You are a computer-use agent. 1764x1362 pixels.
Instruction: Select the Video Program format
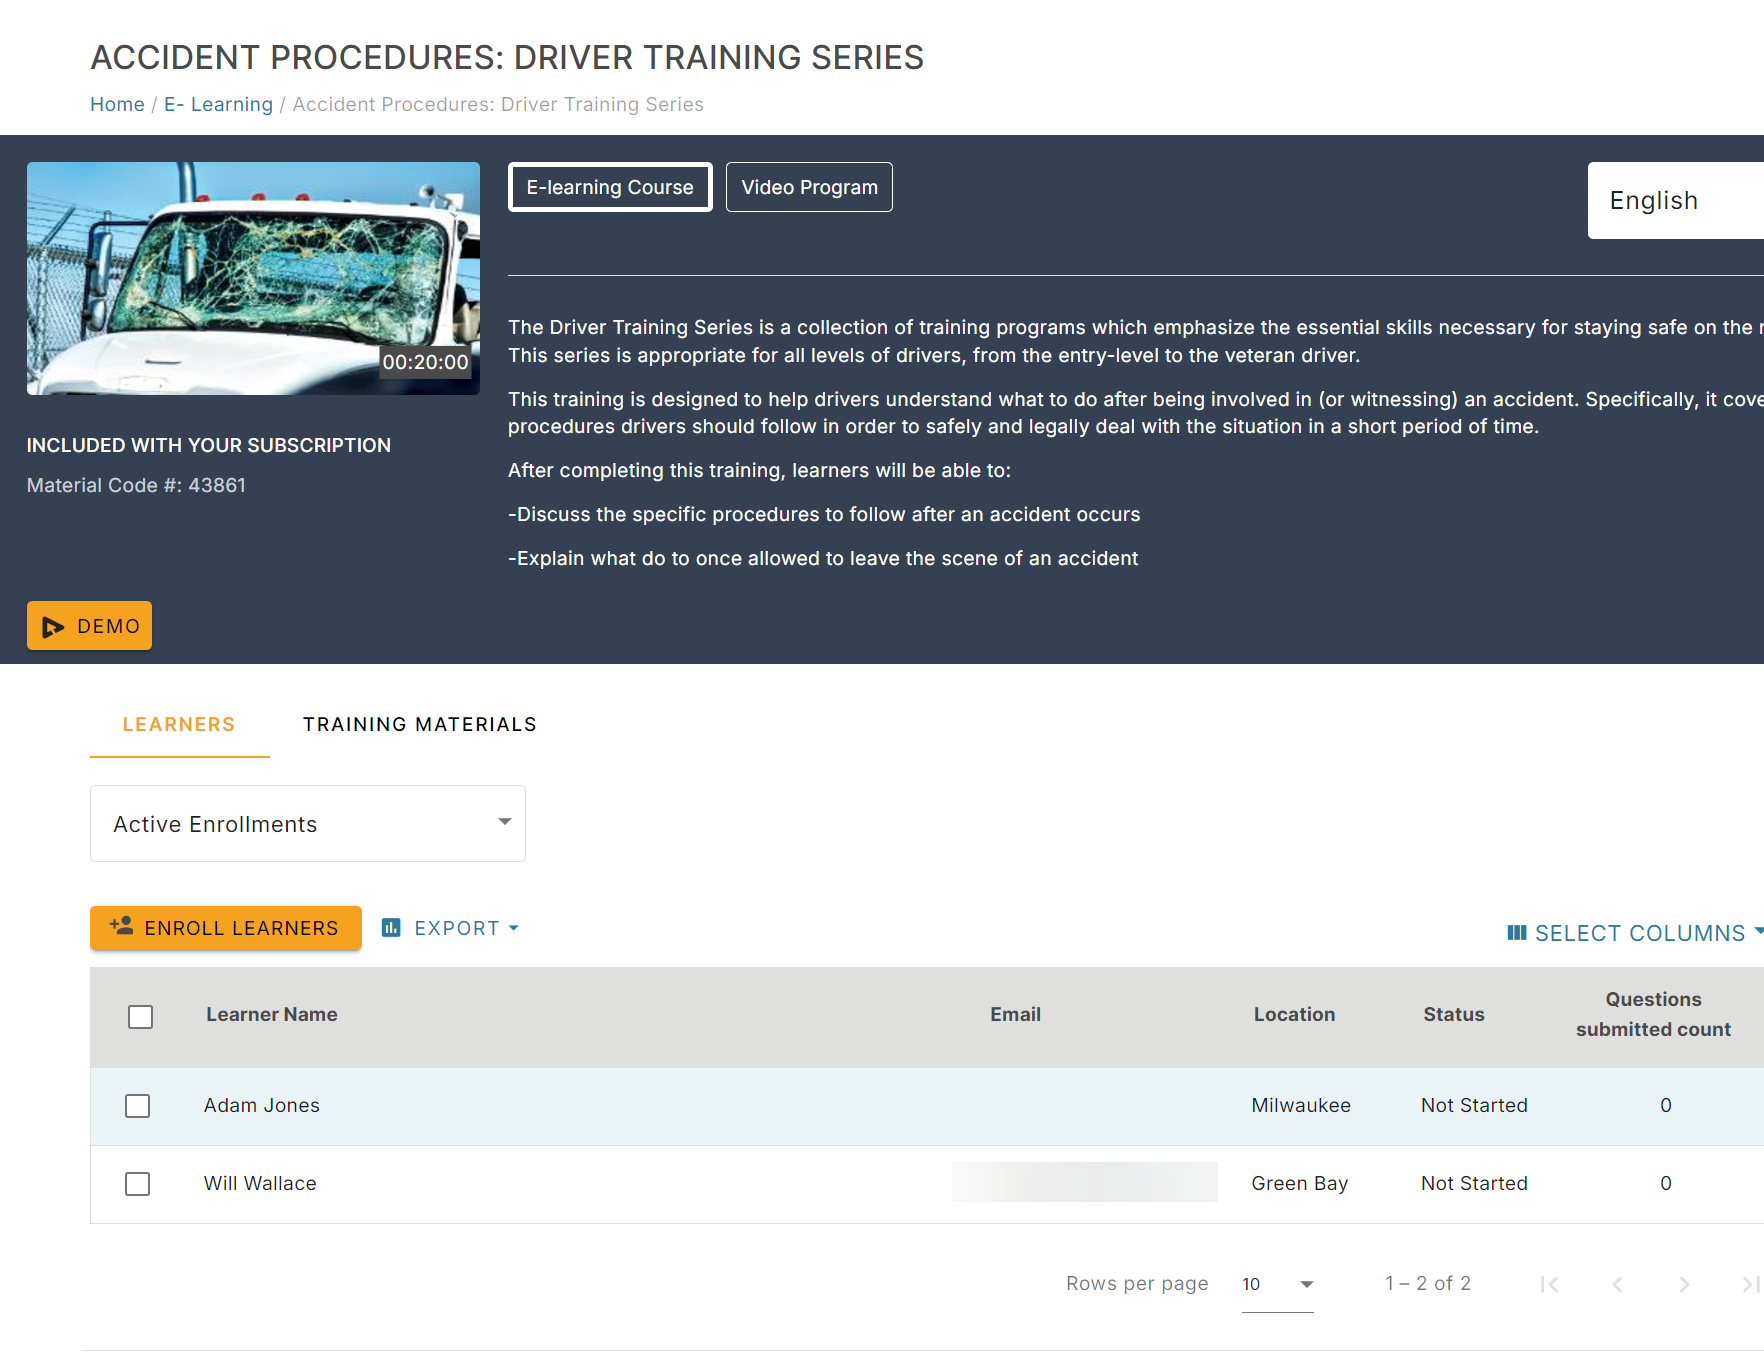coord(809,187)
